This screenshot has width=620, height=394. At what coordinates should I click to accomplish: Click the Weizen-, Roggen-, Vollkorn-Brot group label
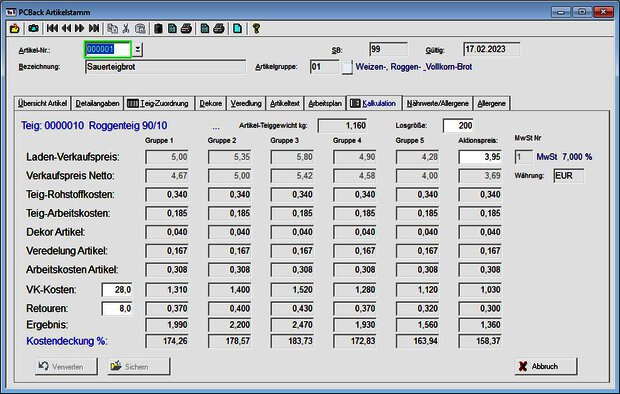[414, 67]
